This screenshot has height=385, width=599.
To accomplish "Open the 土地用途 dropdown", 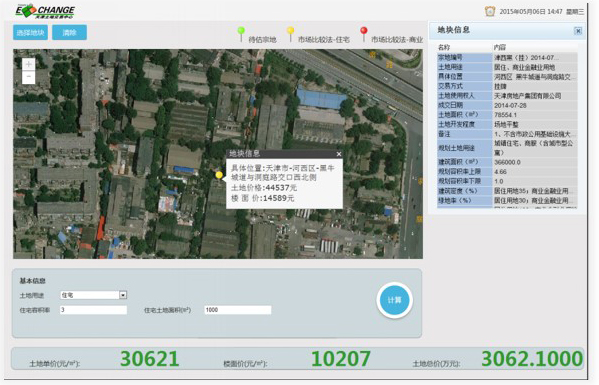I will click(x=123, y=295).
